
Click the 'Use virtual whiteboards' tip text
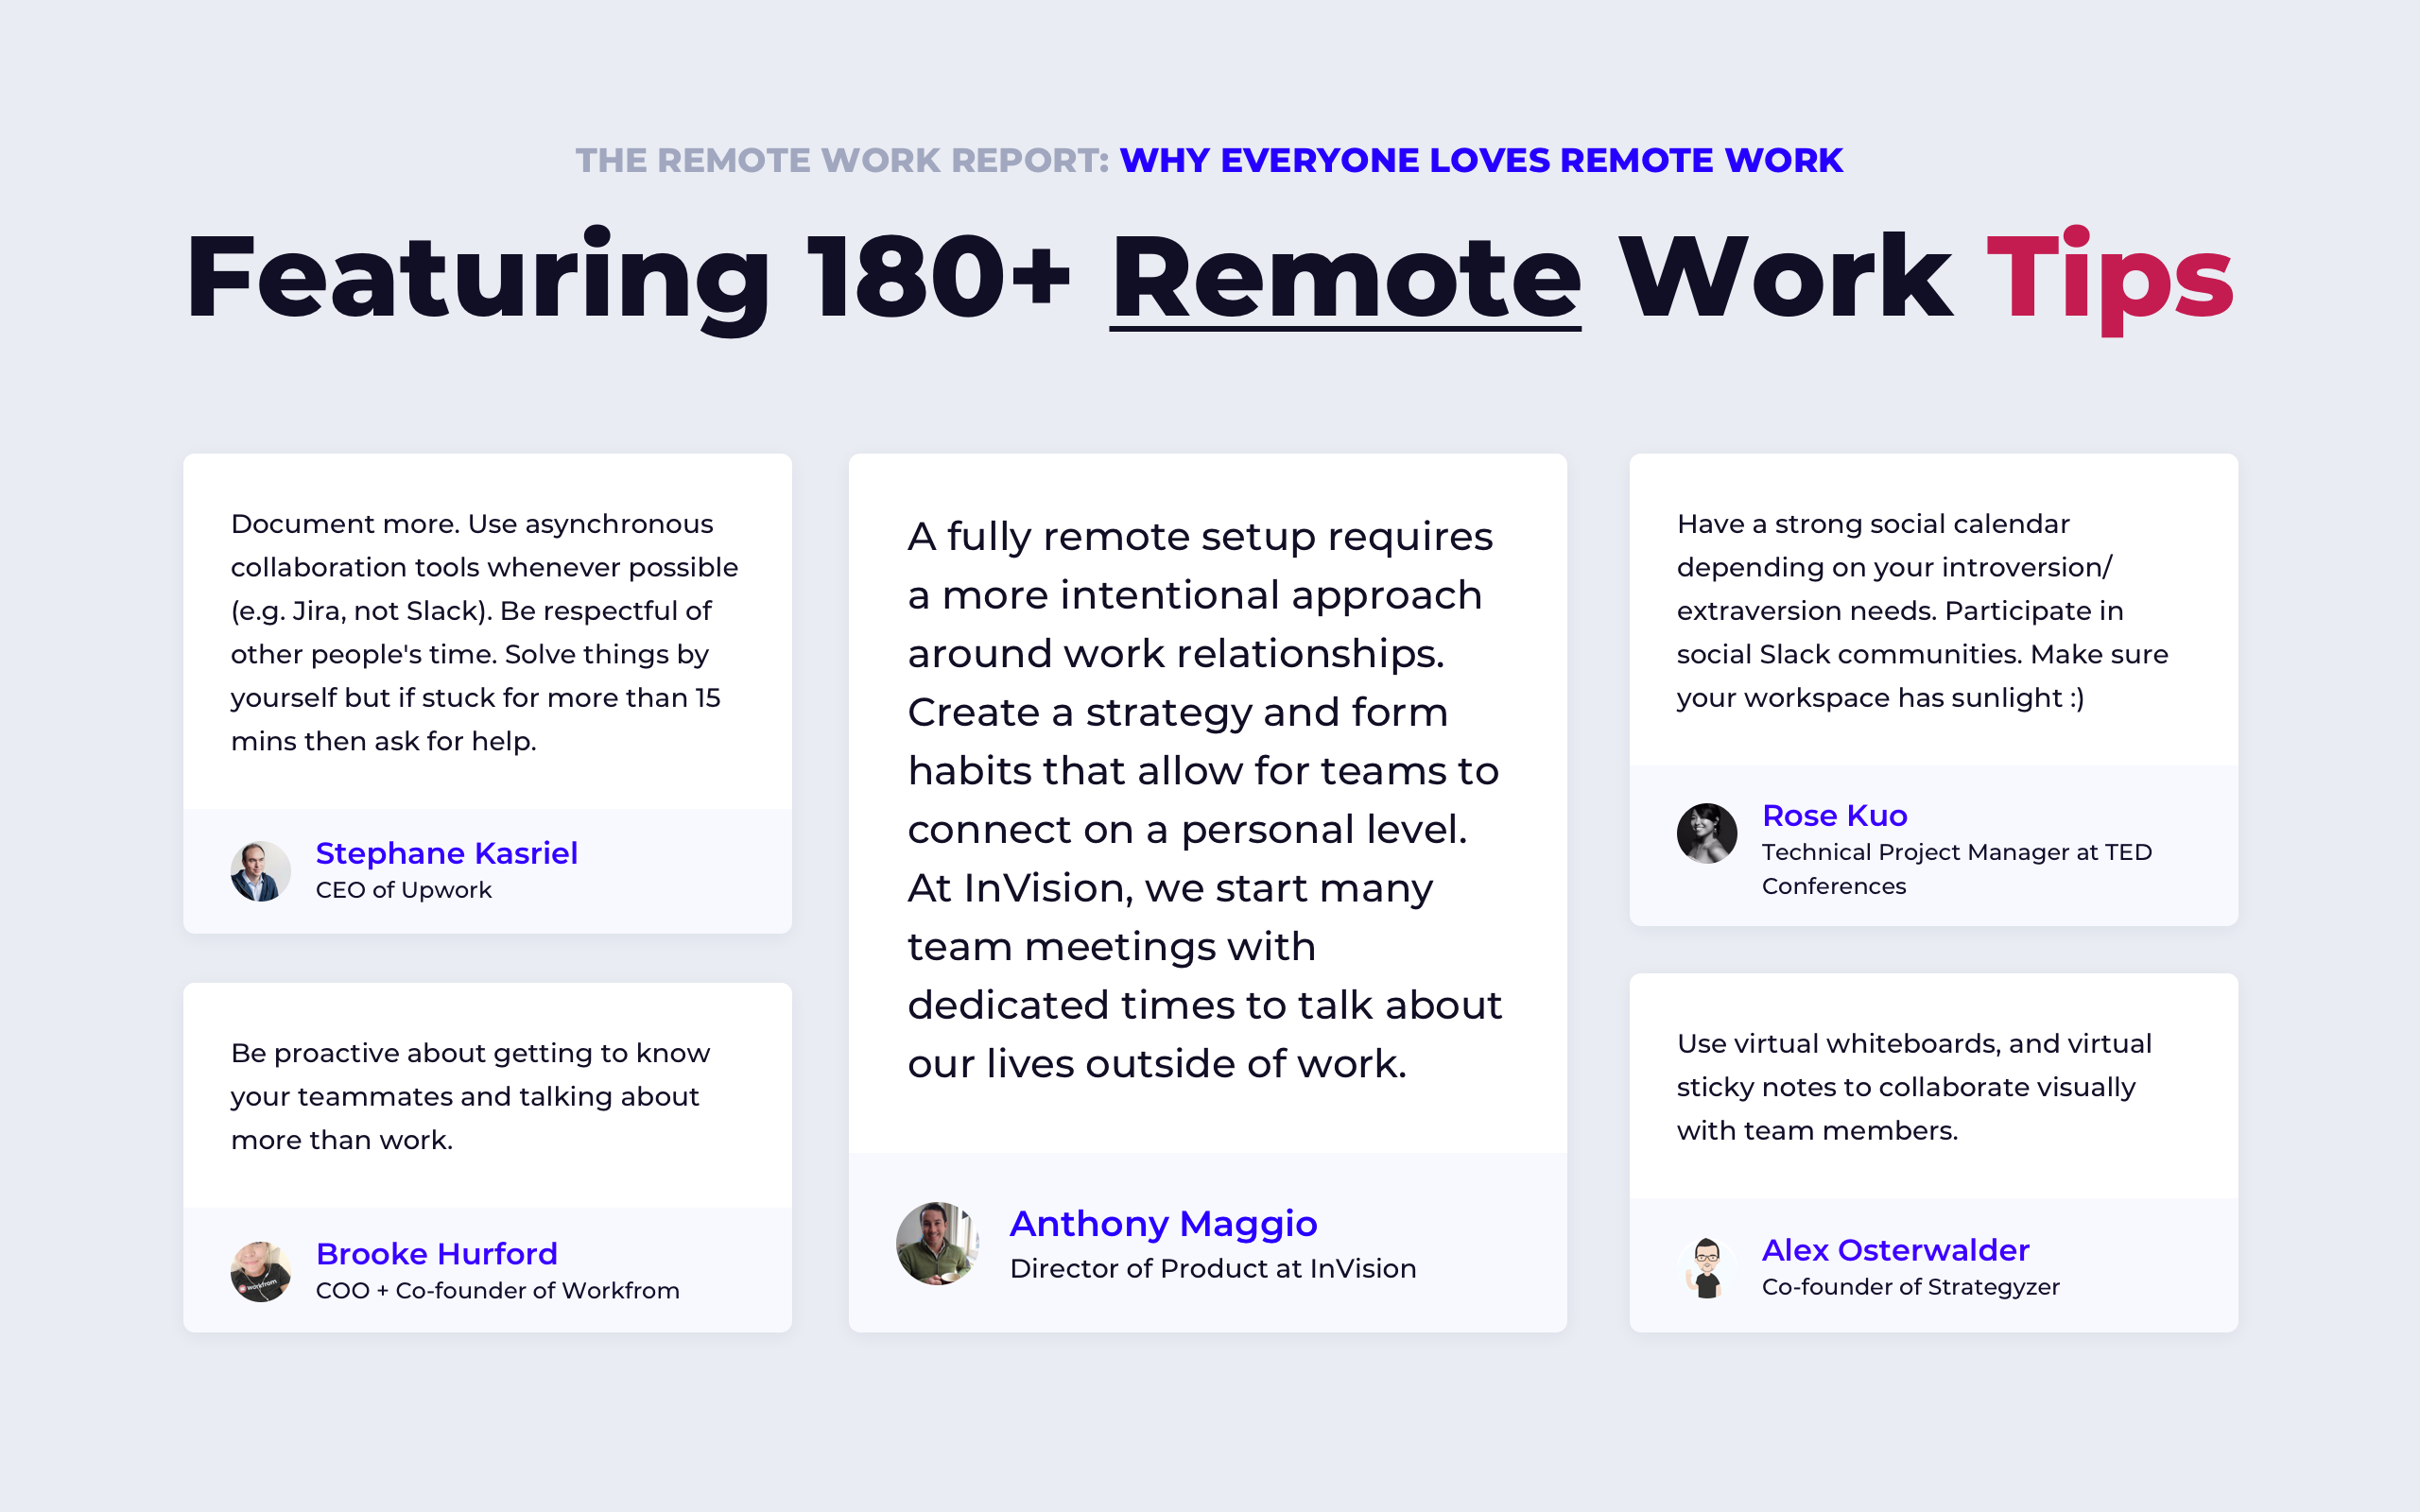coord(1913,1087)
